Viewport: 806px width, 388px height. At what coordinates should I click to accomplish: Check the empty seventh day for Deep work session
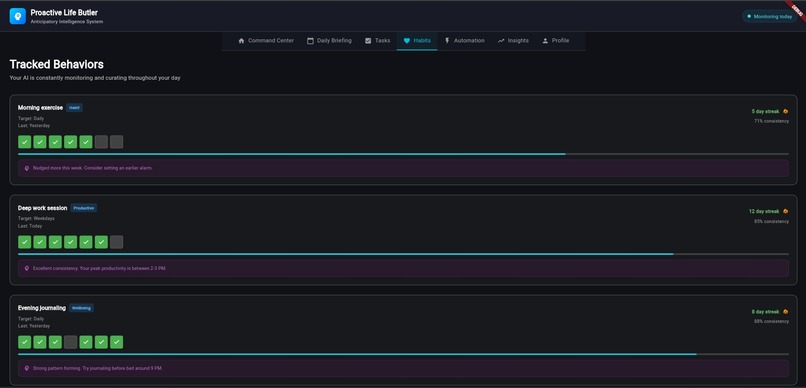[117, 242]
